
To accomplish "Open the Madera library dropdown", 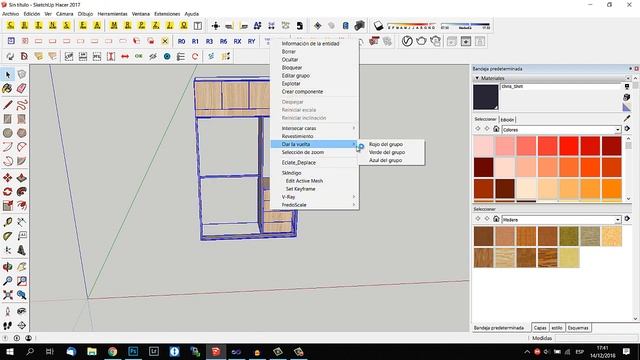I will click(561, 220).
